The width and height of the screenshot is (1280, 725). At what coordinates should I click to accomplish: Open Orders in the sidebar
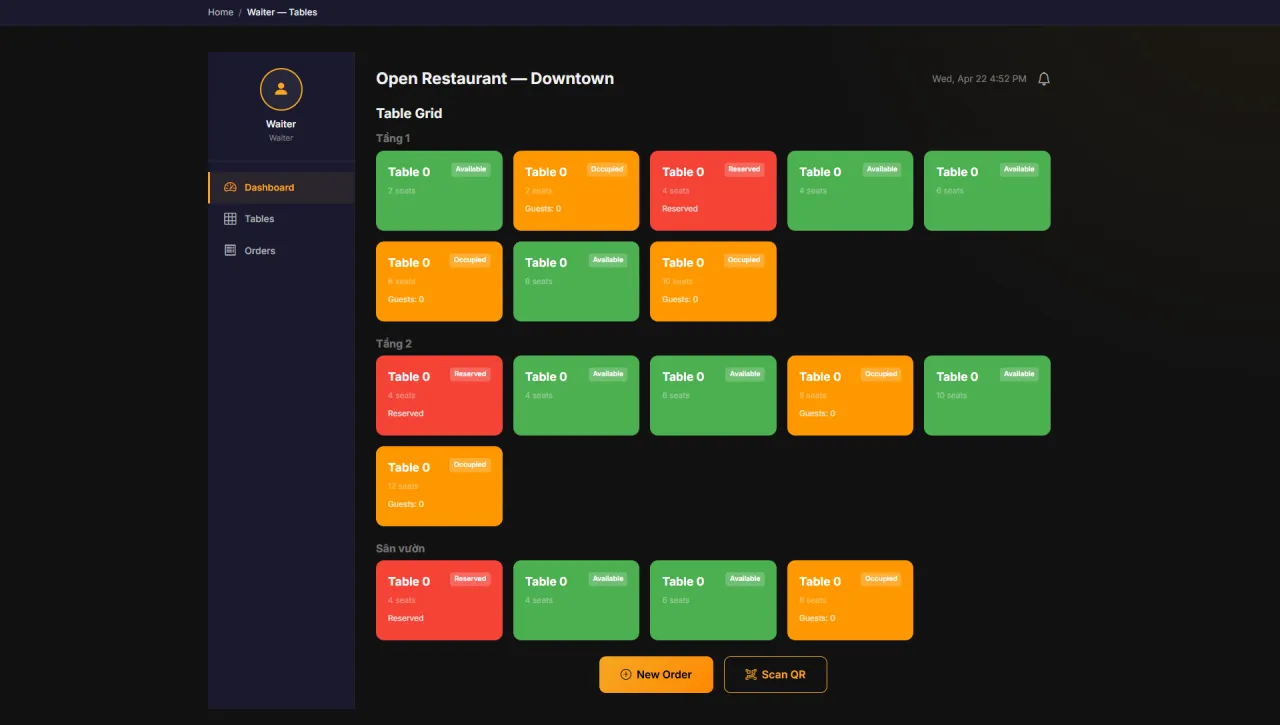point(281,251)
